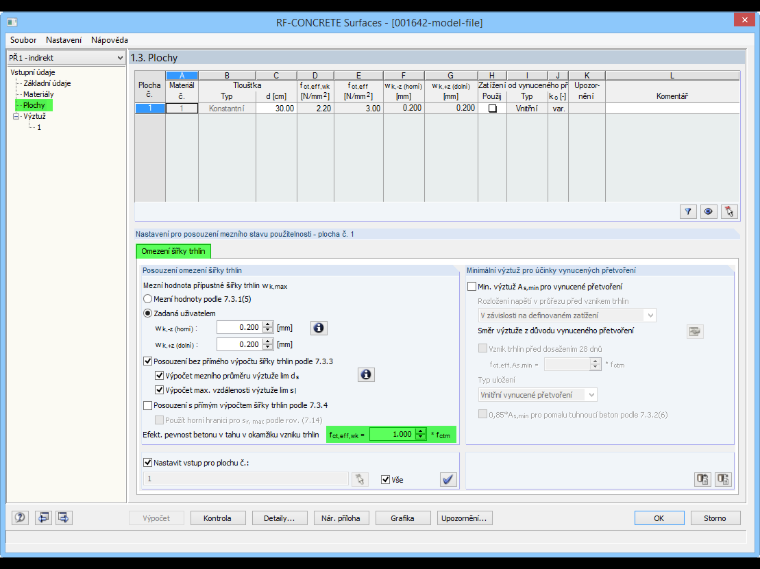Click the Nár. příloha button
Viewport: 760px width, 569px height.
coord(341,518)
